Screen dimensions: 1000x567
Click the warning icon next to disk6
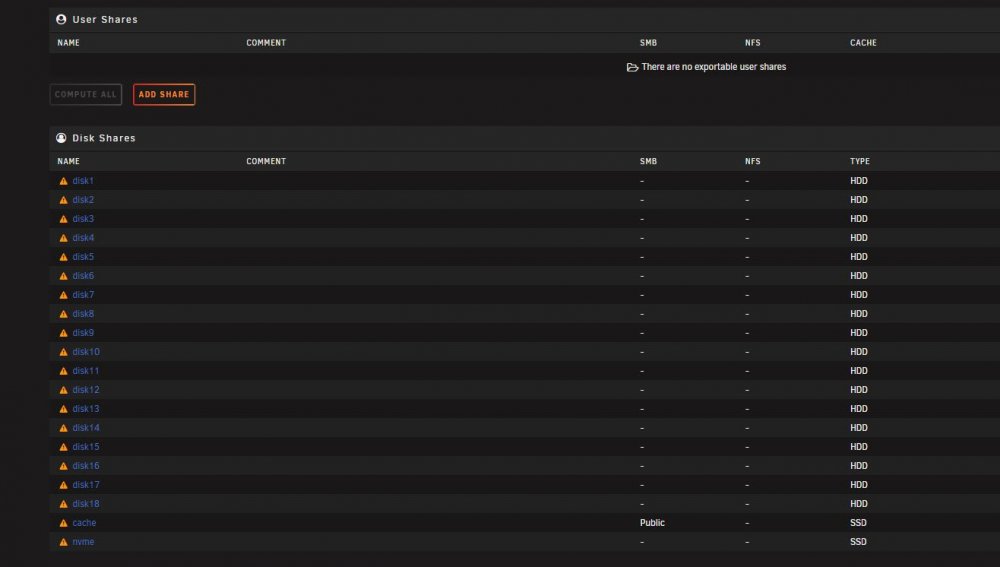point(63,276)
